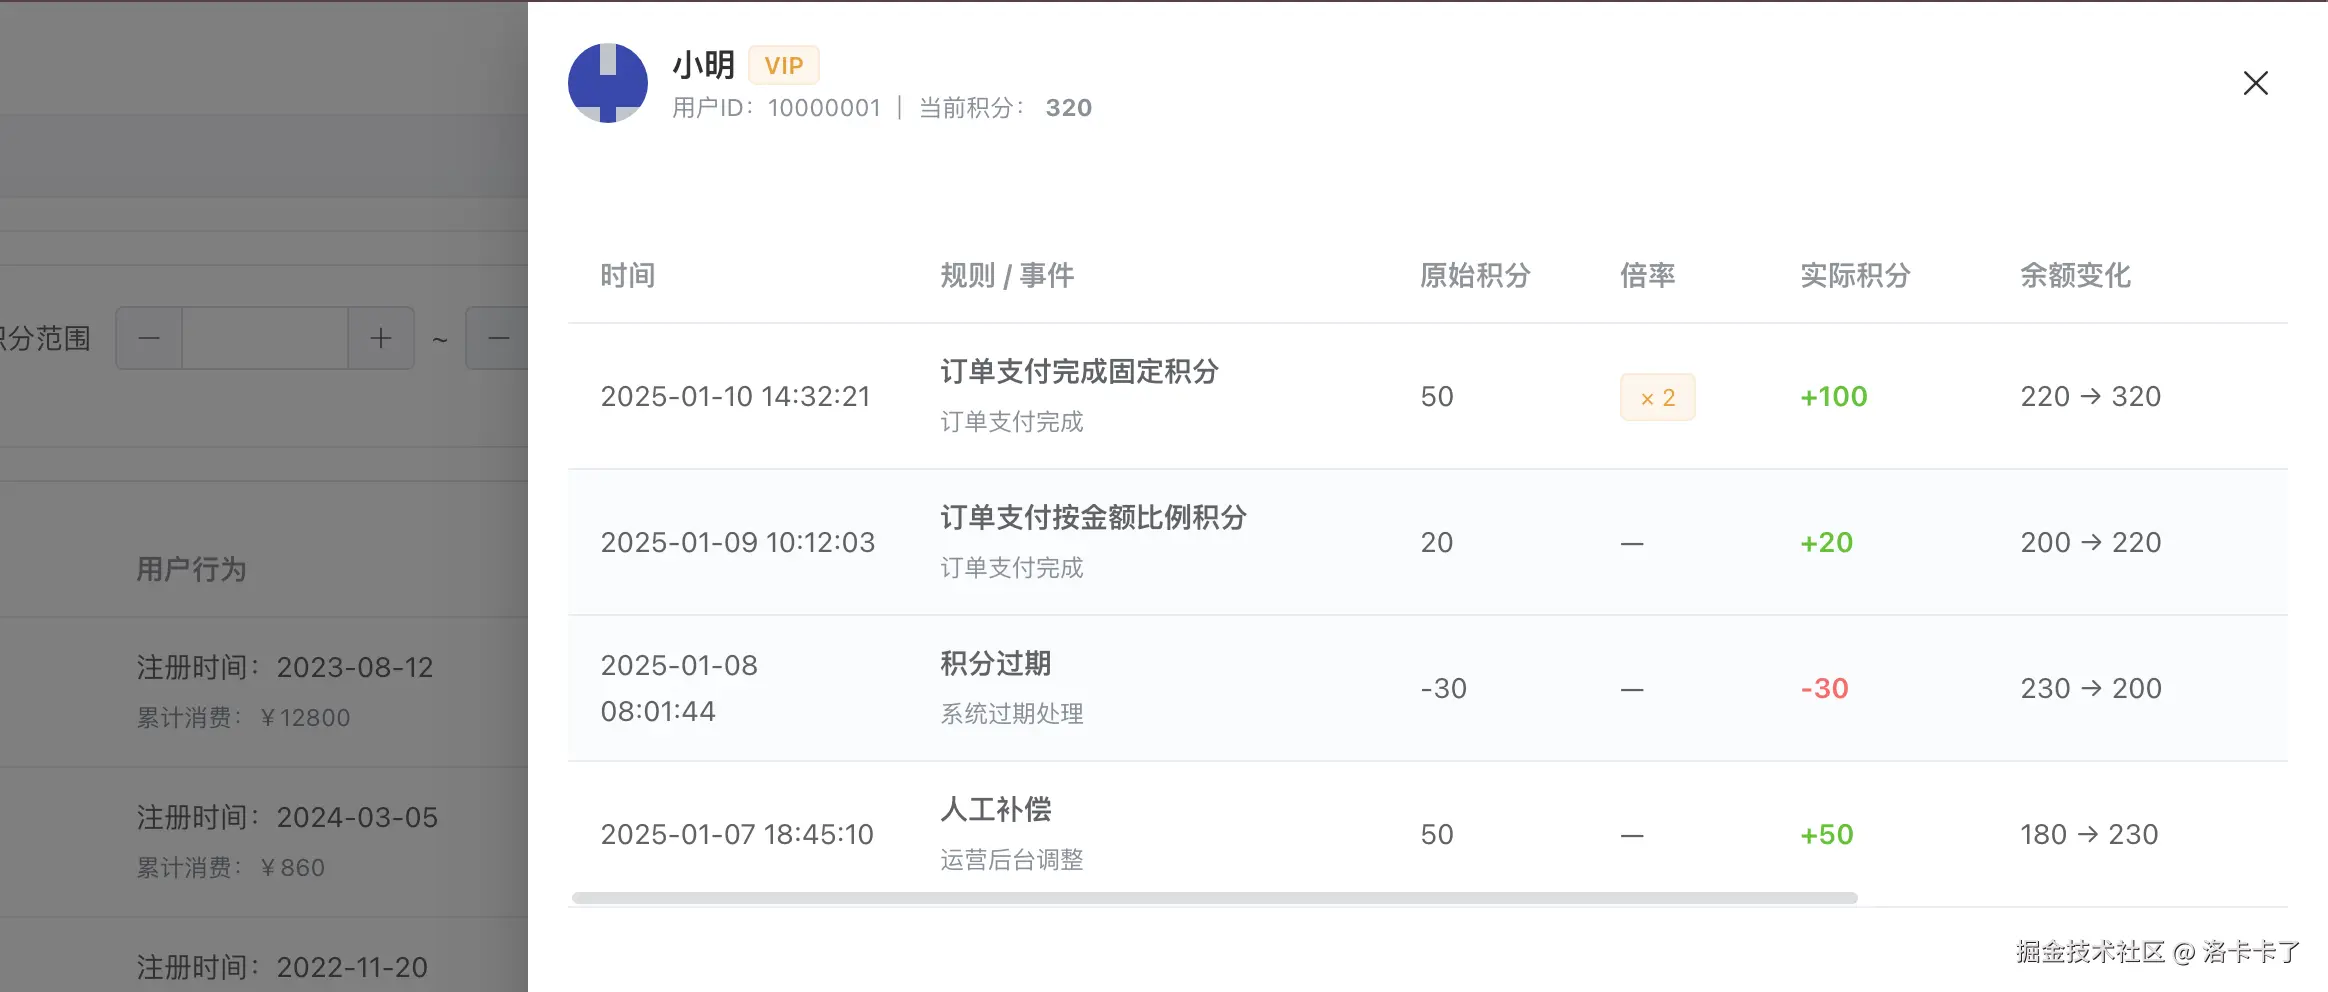This screenshot has width=2328, height=992.
Task: Click the +100 actual points value
Action: (x=1833, y=397)
